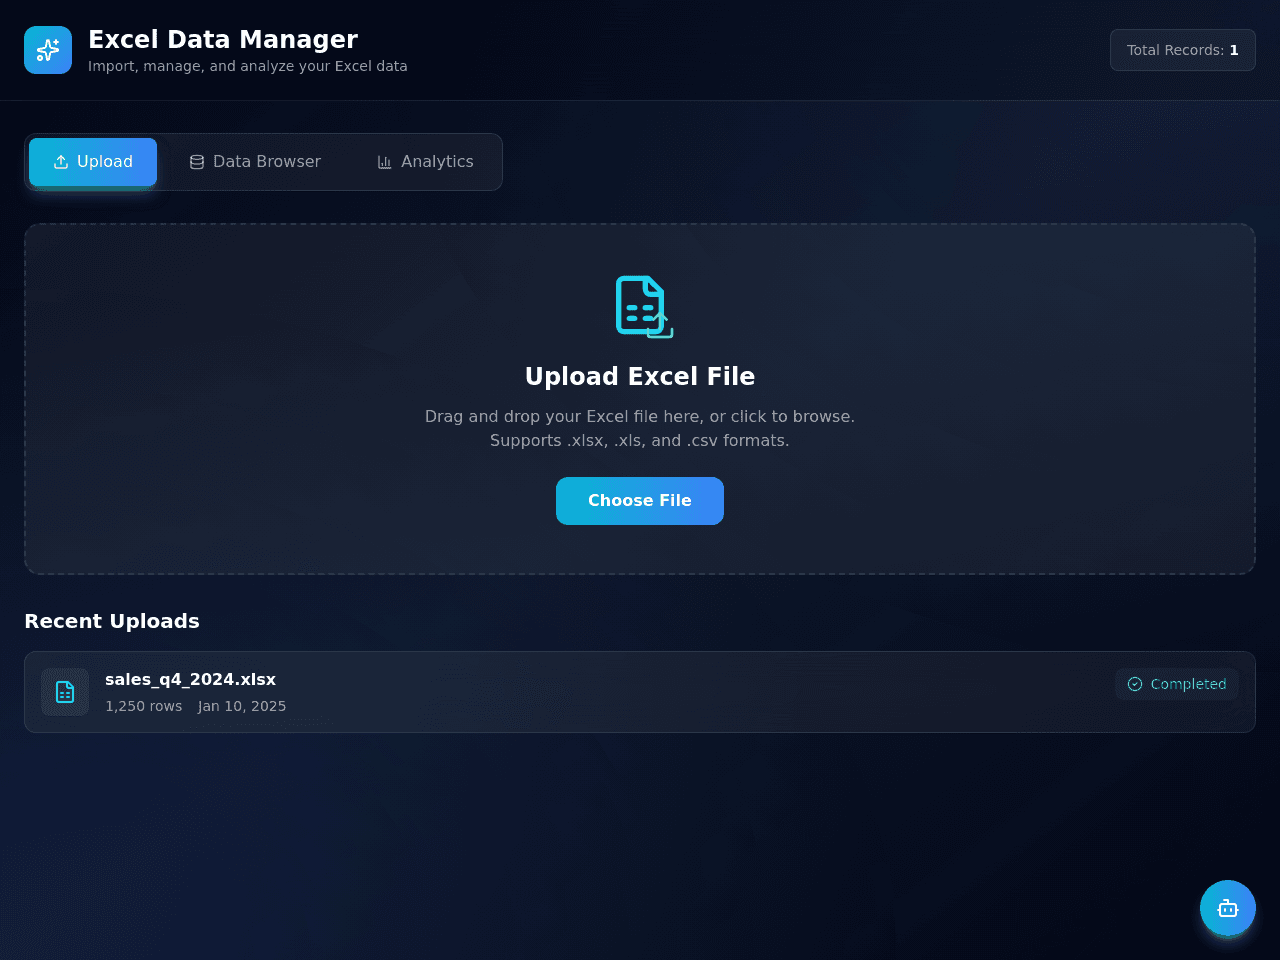Screen dimensions: 1280x960
Task: Switch to the Upload tab
Action: pyautogui.click(x=93, y=162)
